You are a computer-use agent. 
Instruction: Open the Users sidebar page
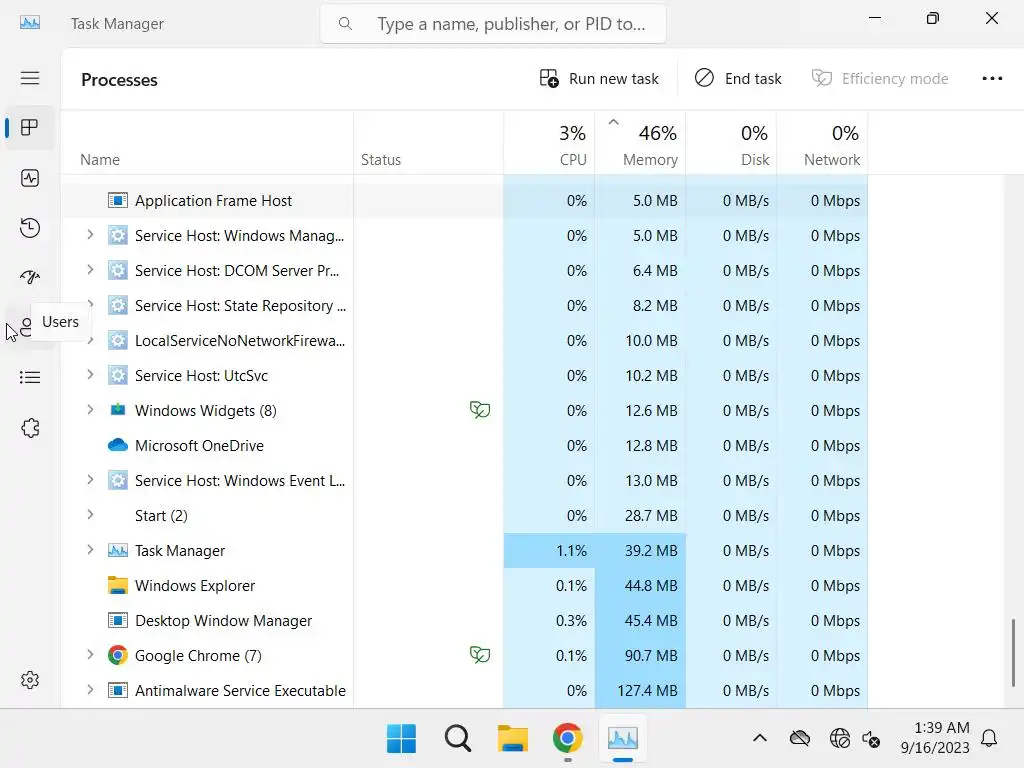coord(25,327)
